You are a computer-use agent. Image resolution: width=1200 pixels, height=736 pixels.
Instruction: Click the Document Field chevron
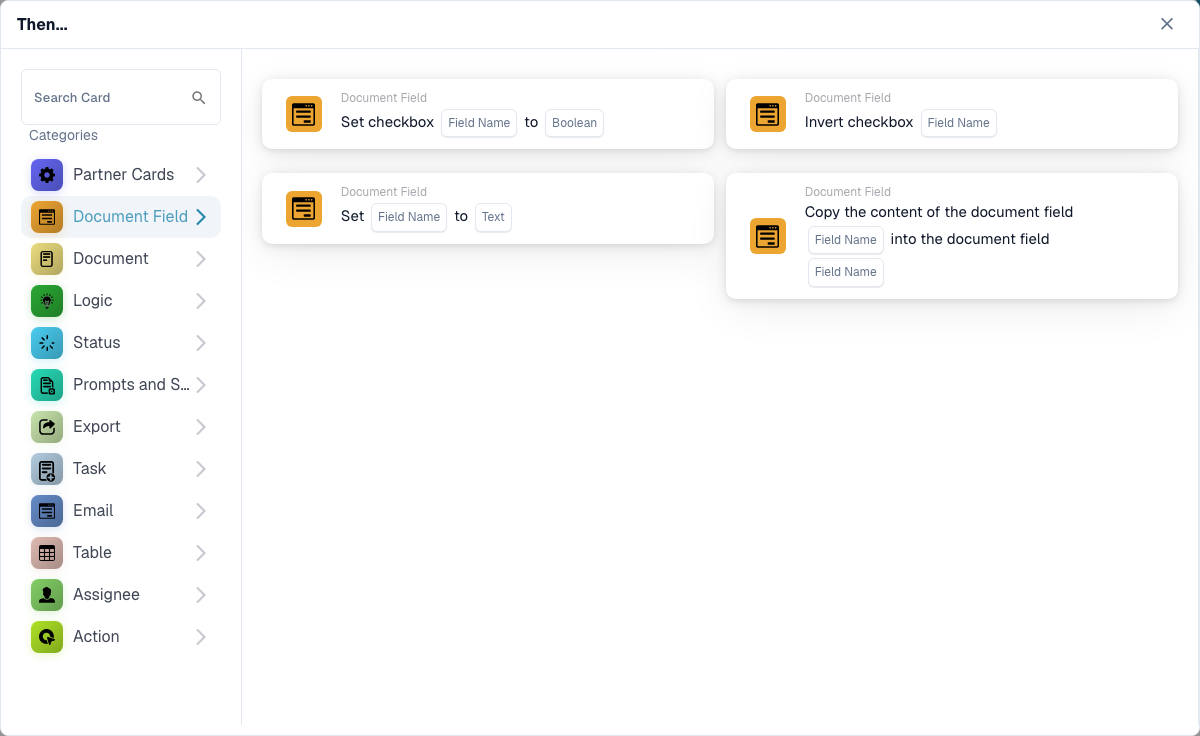[201, 217]
